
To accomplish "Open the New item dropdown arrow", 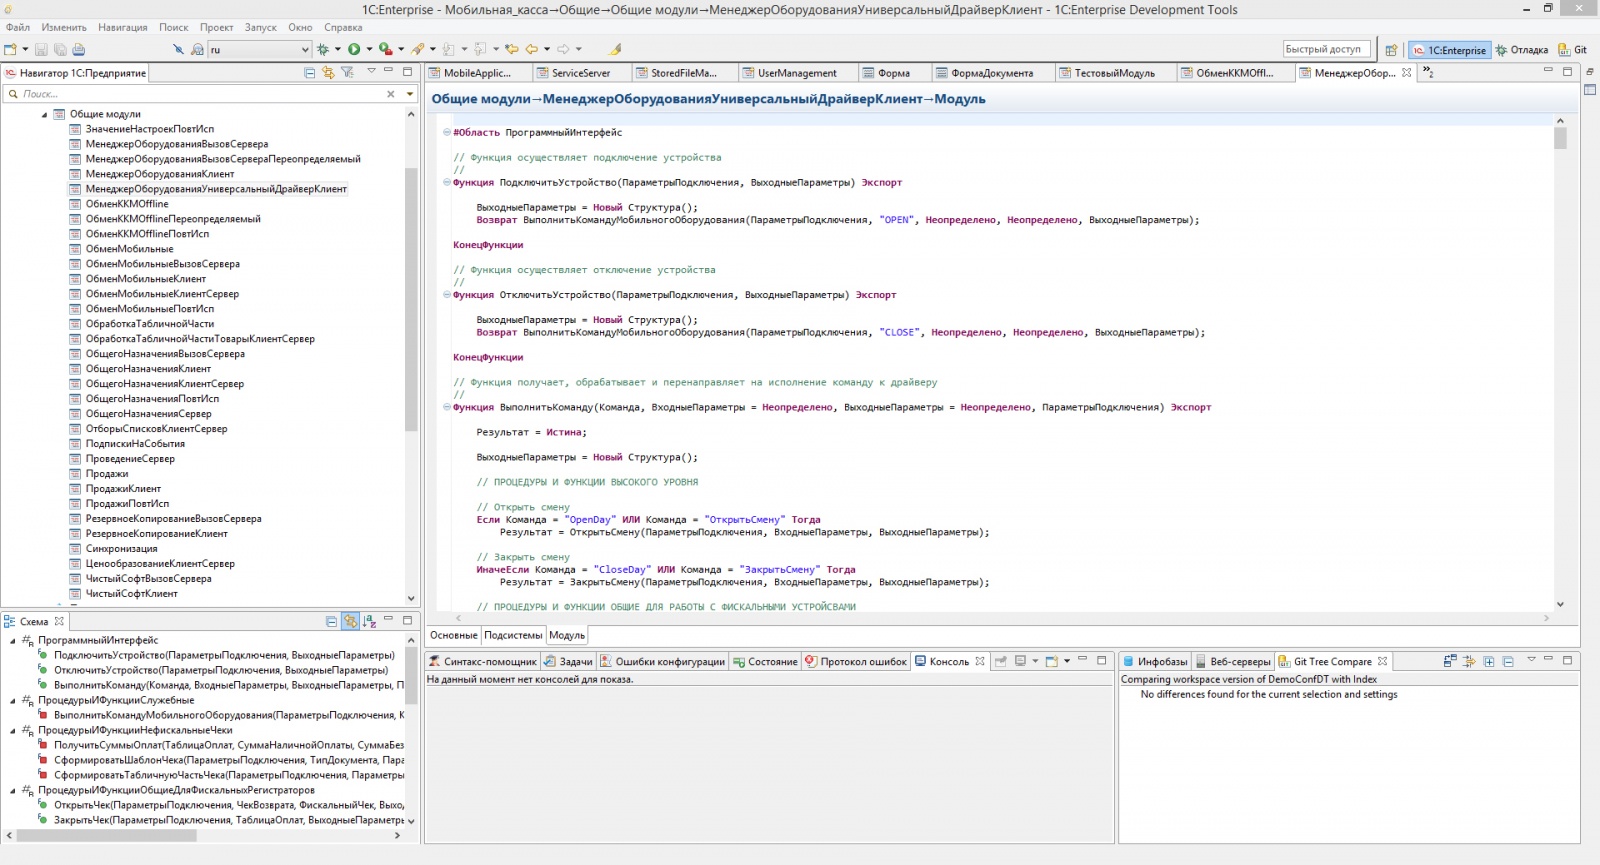I will 25,49.
